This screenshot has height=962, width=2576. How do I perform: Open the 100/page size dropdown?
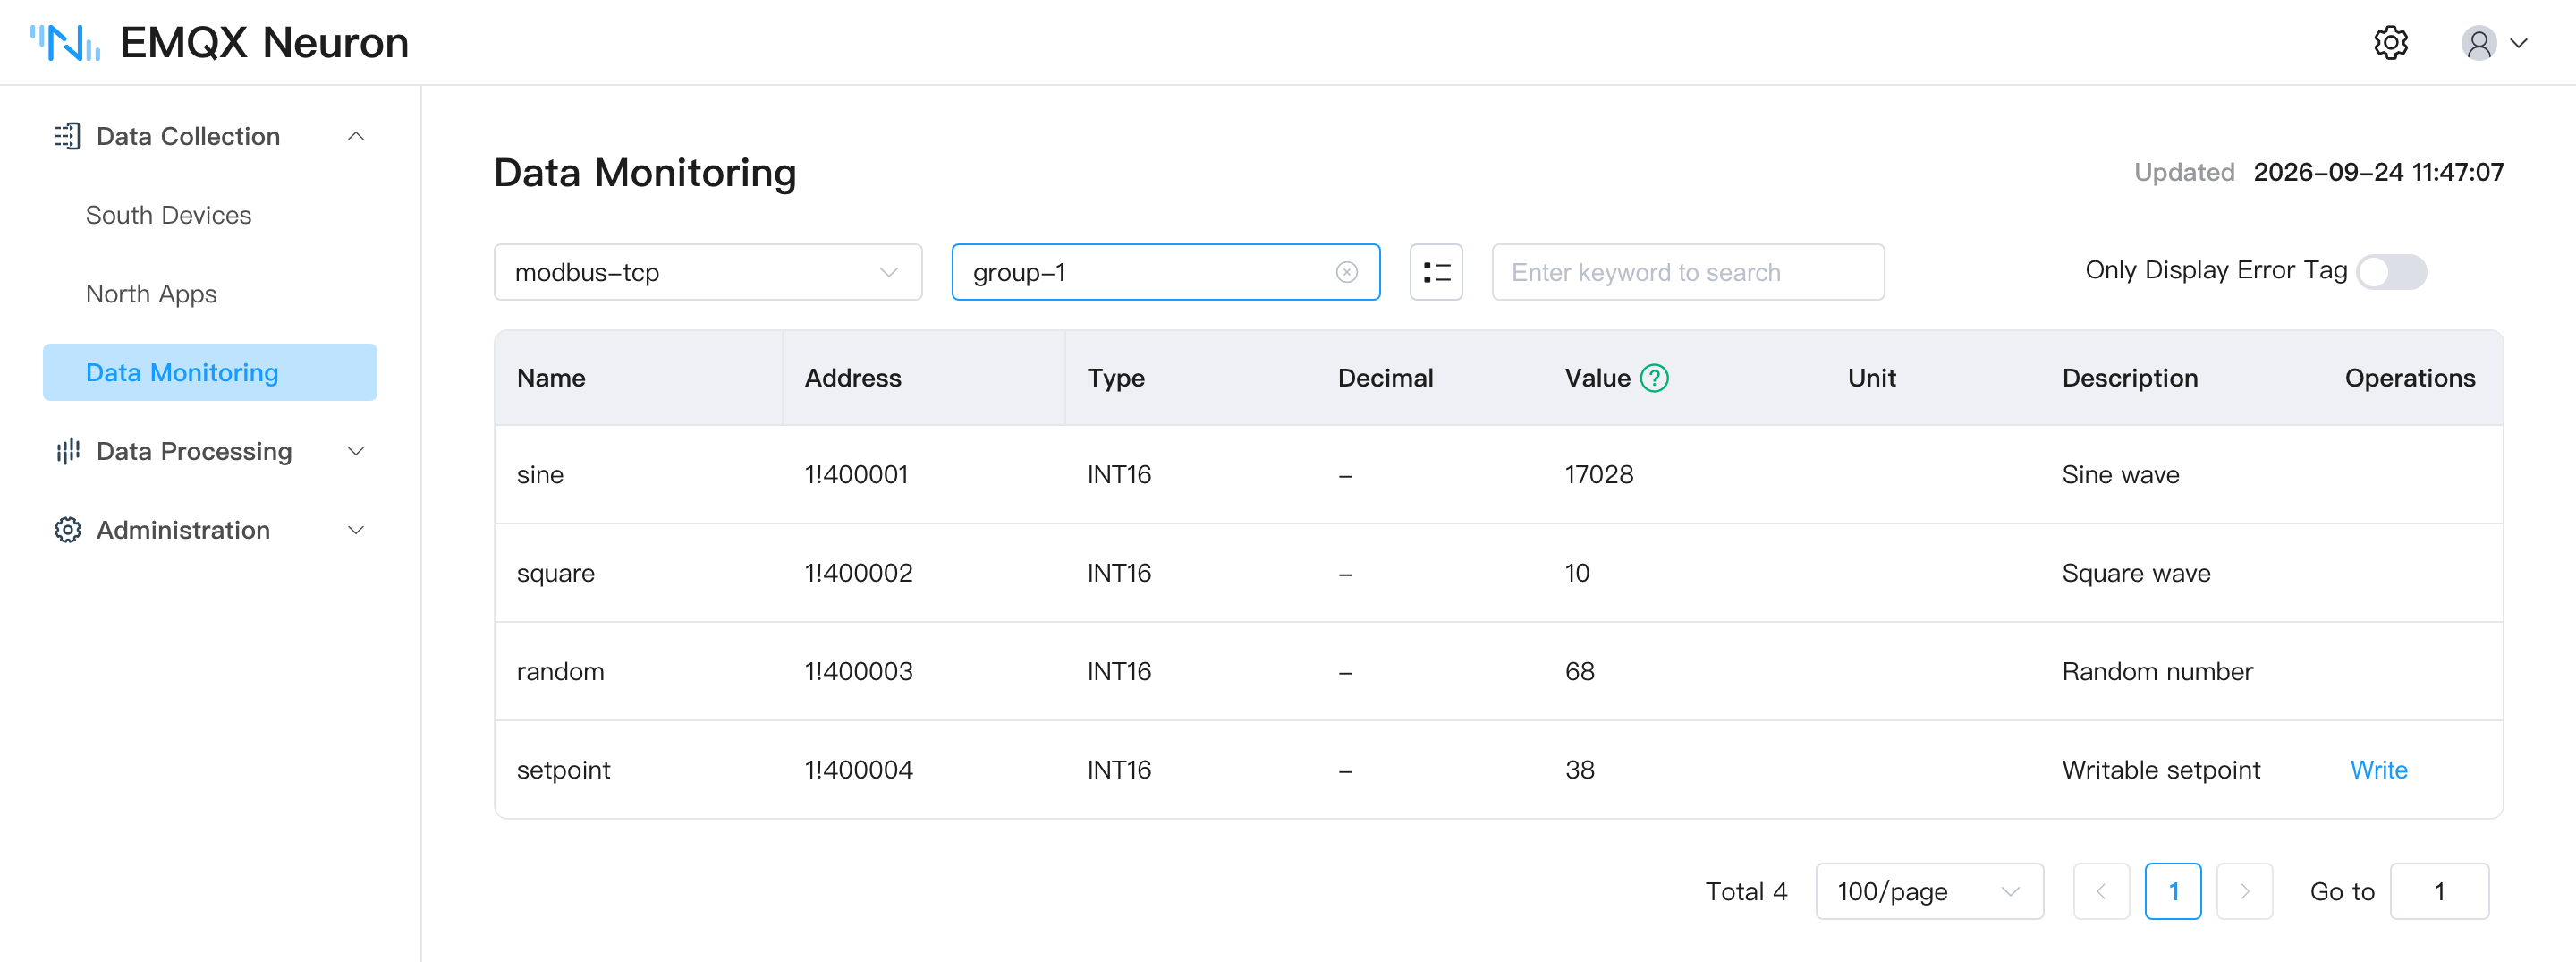[1929, 891]
